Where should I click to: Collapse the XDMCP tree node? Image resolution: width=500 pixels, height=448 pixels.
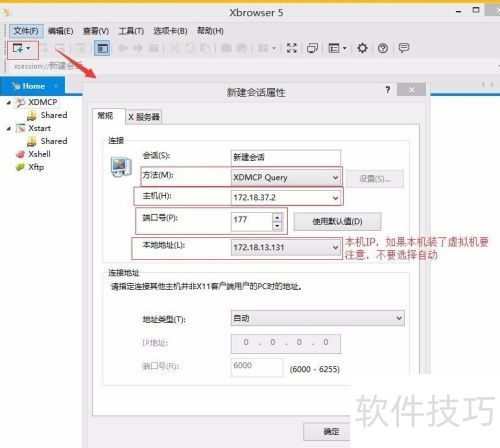click(9, 102)
